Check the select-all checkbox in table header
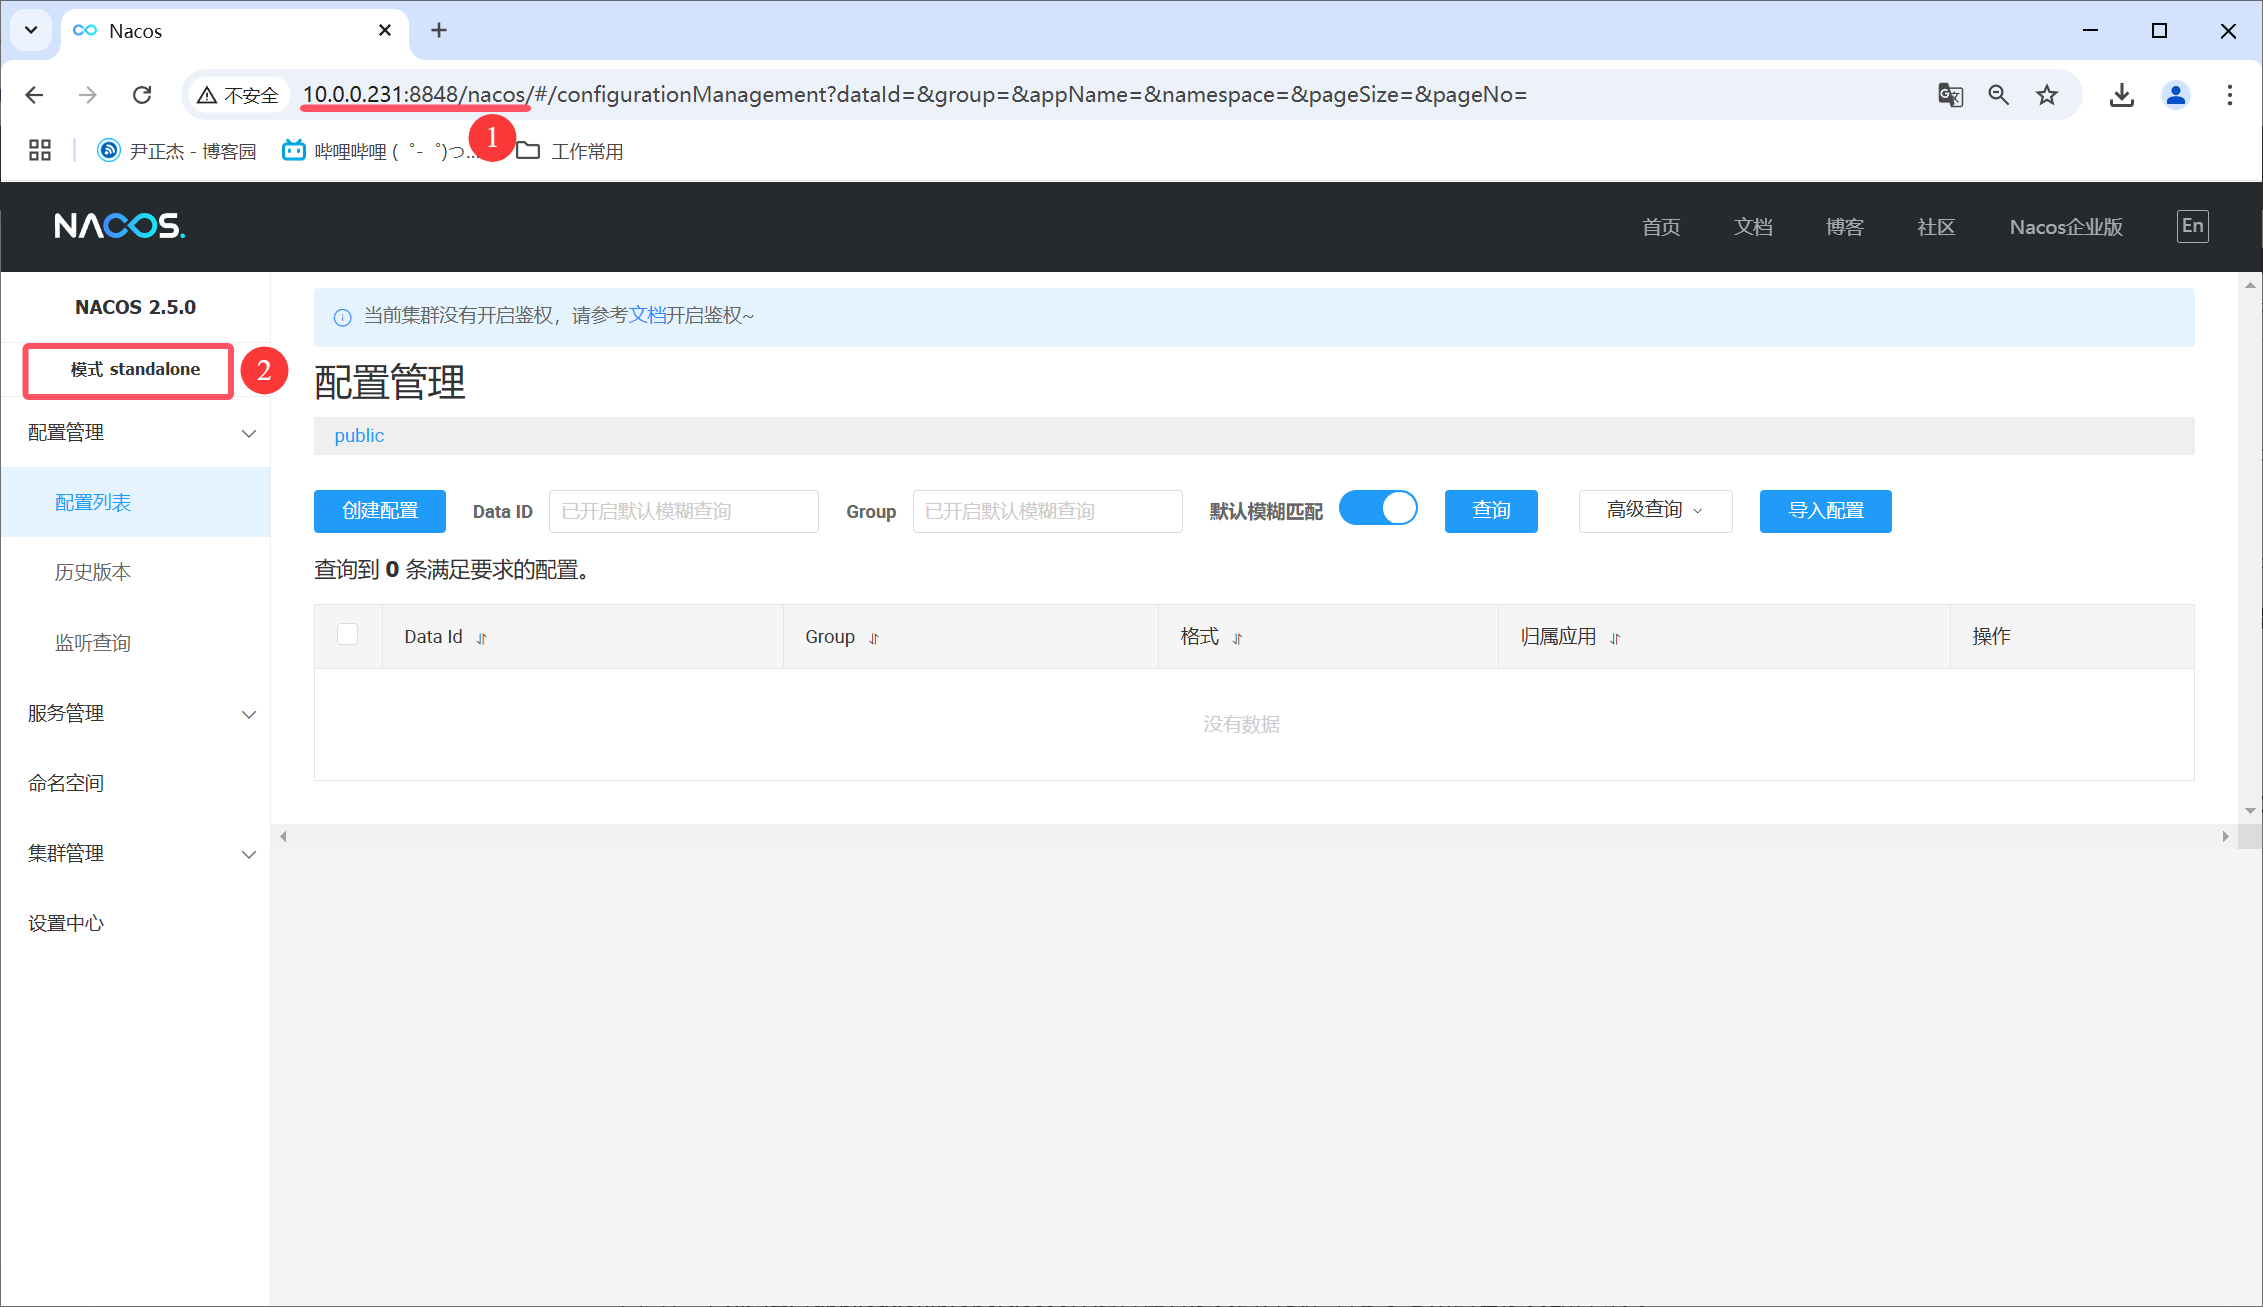 tap(348, 635)
